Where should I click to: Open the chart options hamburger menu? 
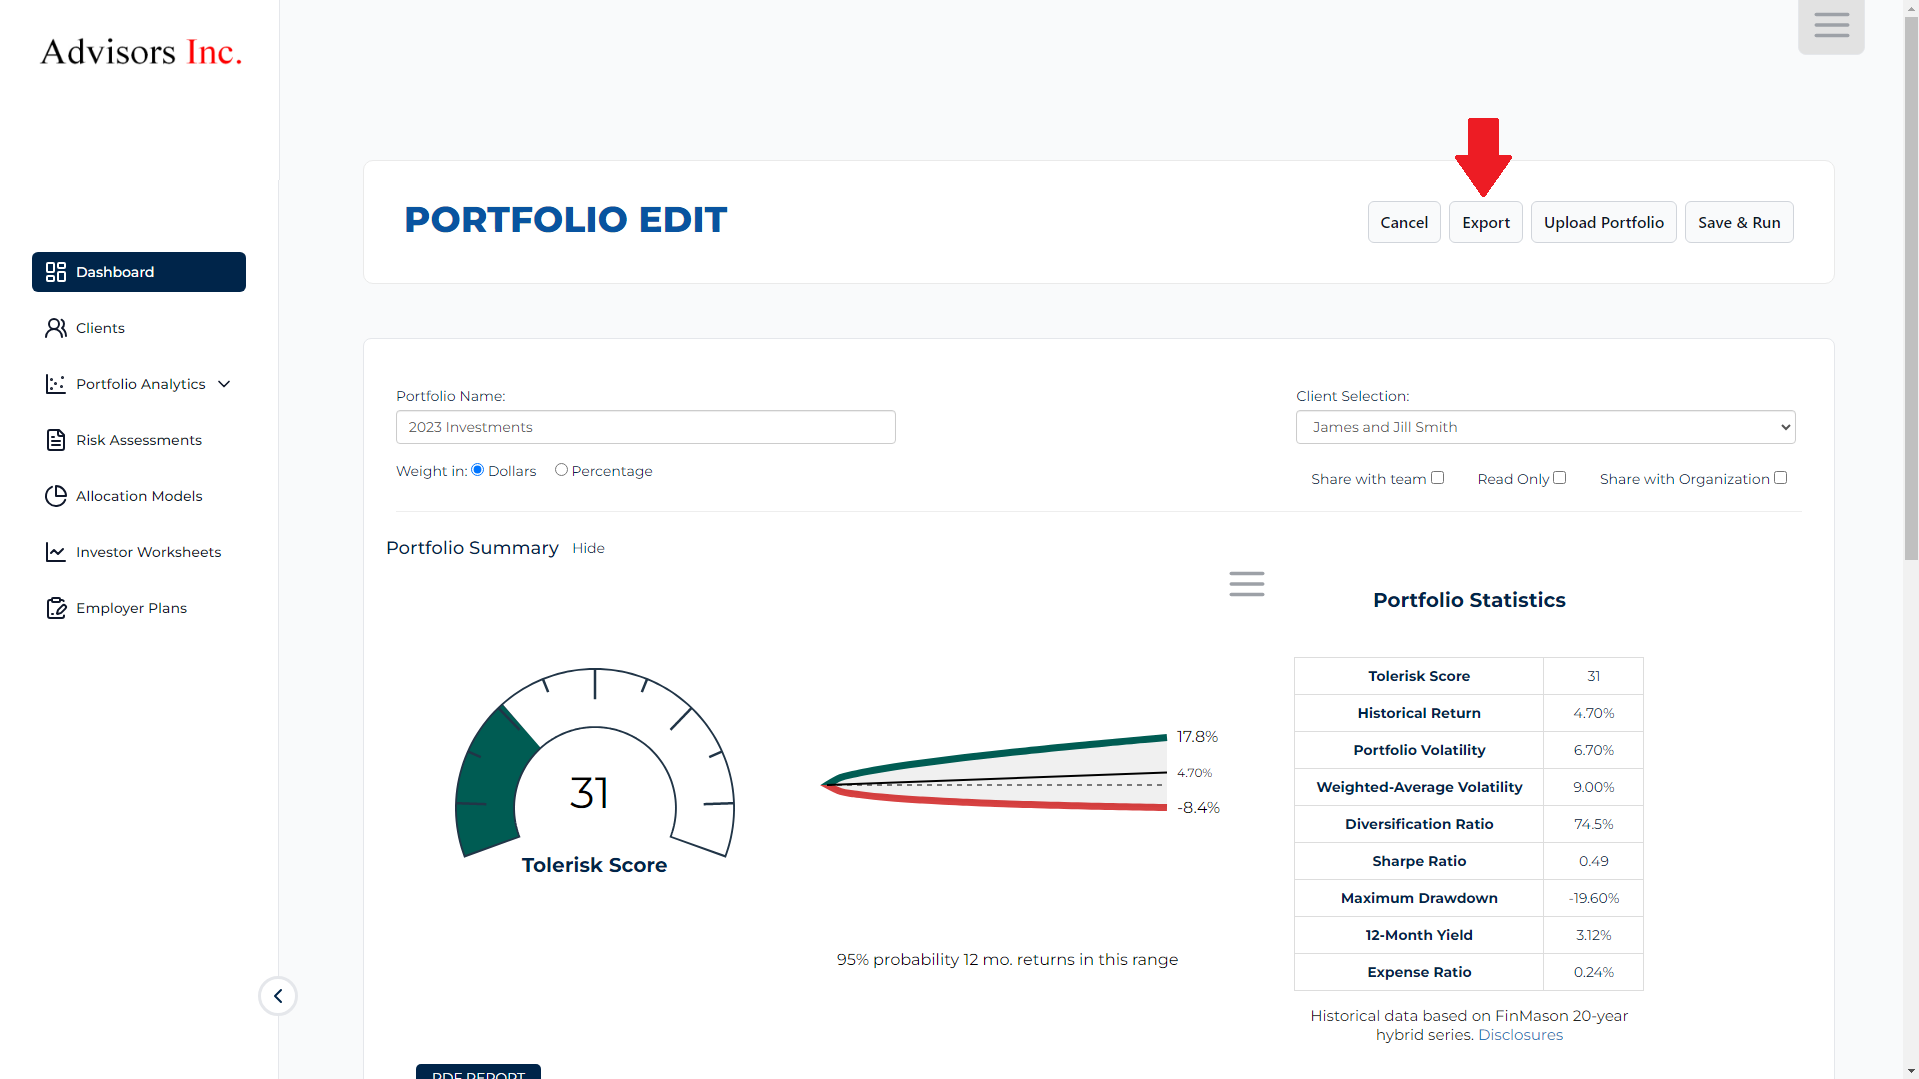(1246, 584)
